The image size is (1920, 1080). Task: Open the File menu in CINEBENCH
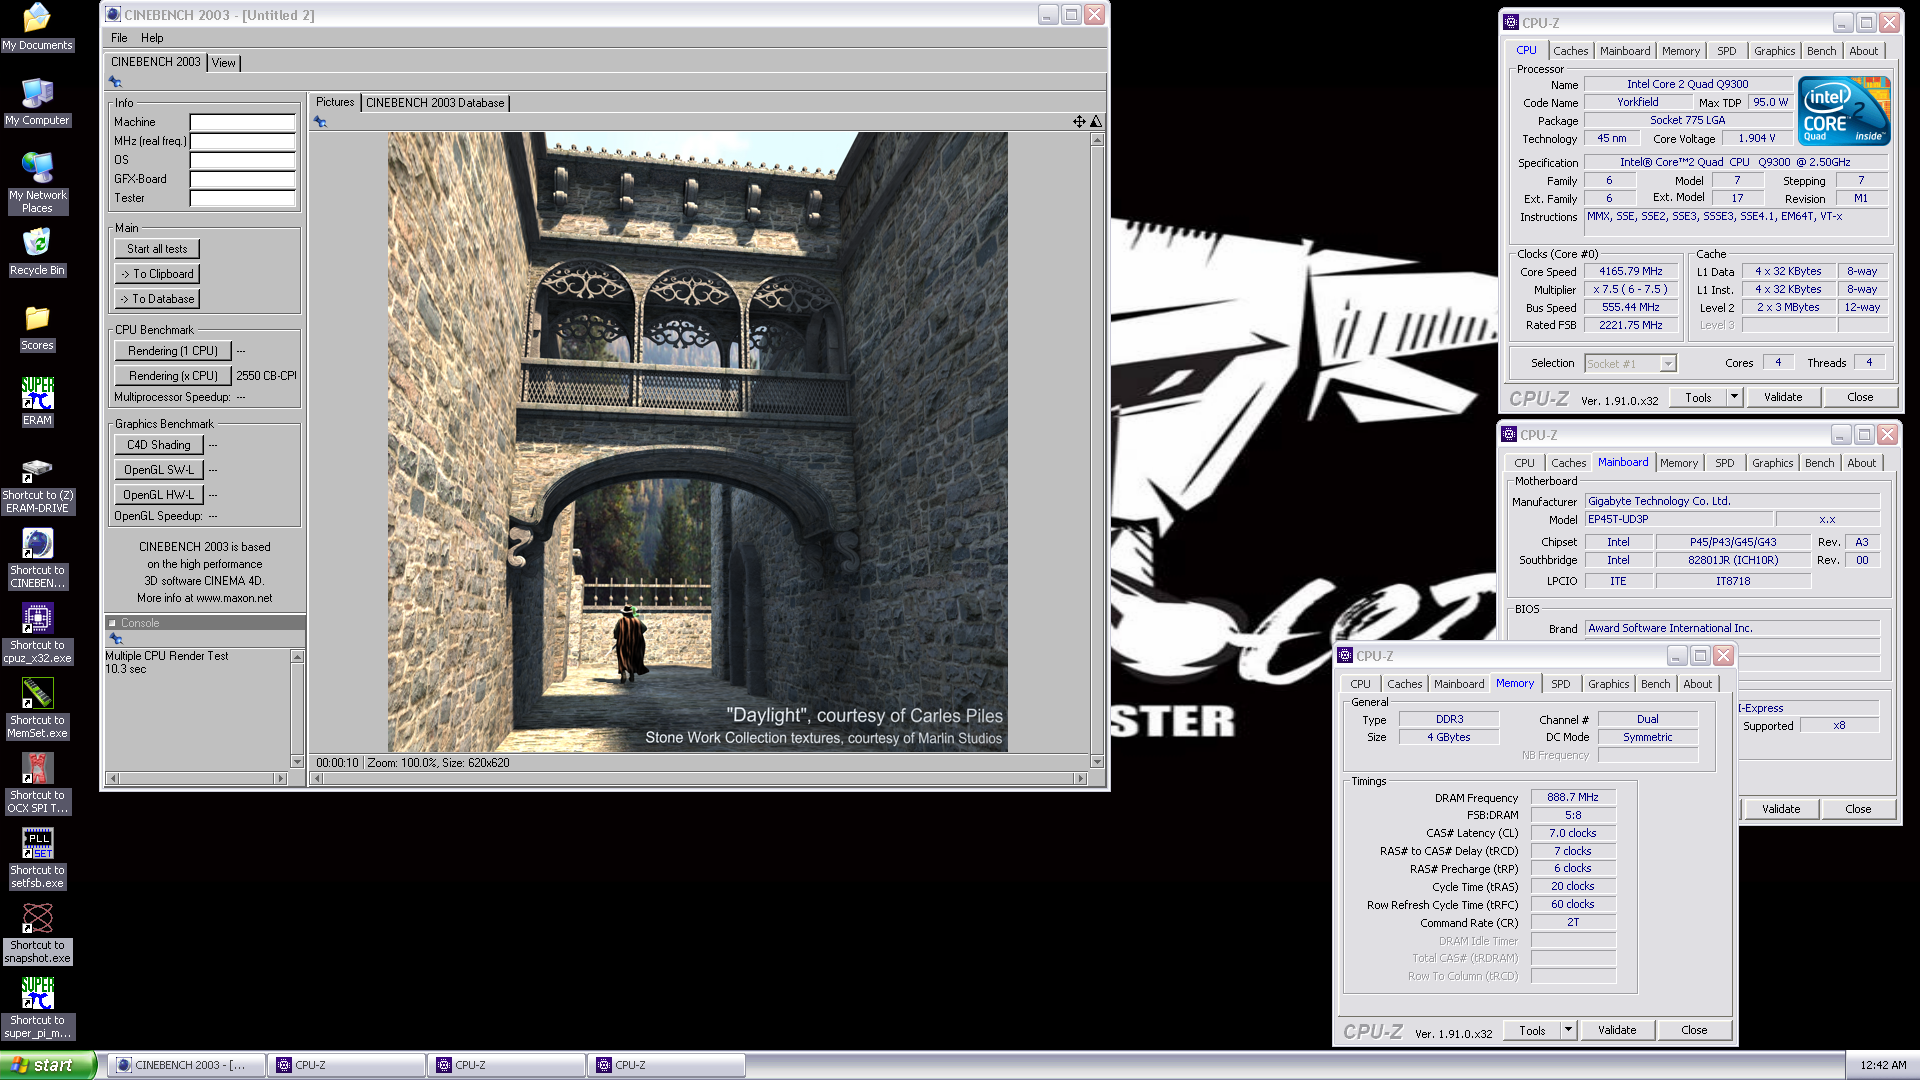[x=119, y=38]
